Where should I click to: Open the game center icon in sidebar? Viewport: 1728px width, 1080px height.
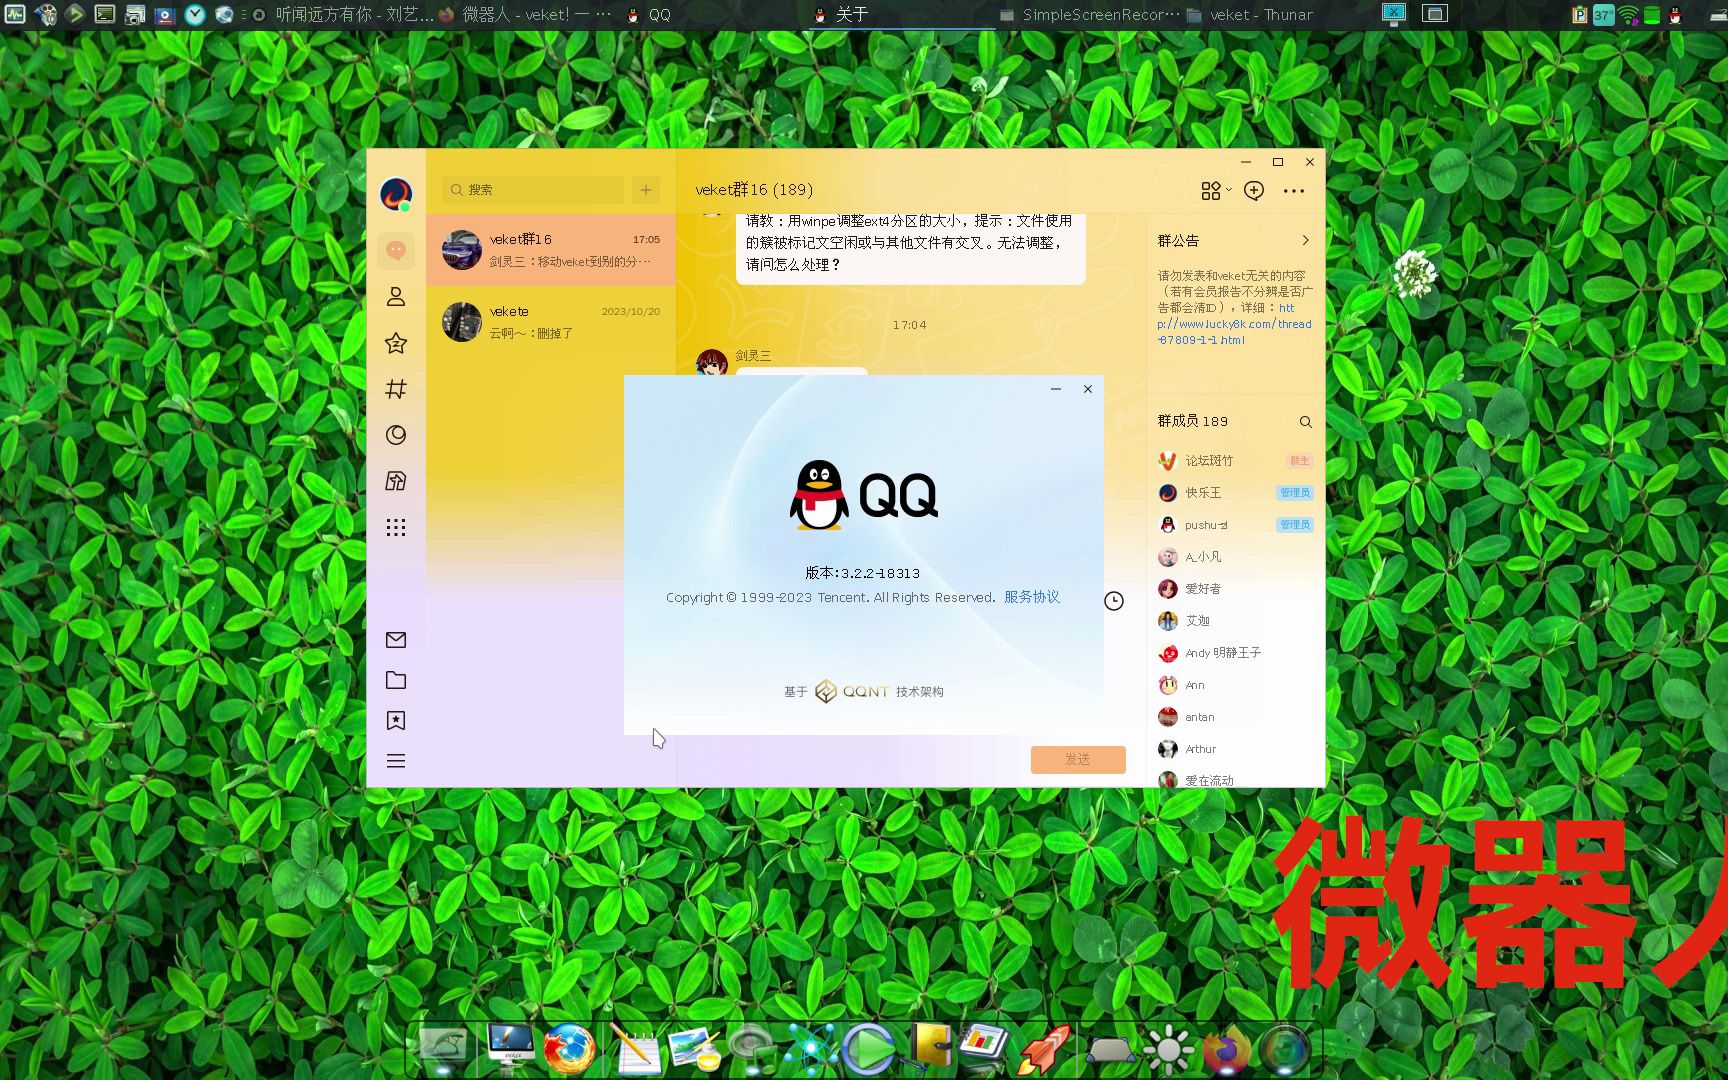click(396, 481)
